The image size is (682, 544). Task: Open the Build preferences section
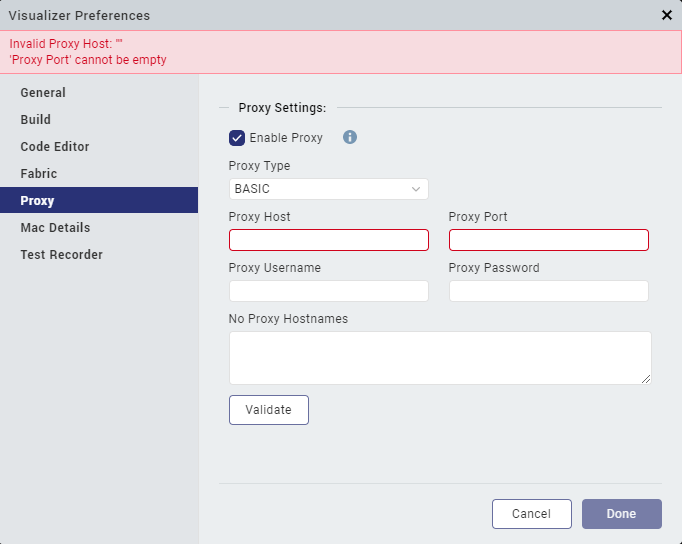pyautogui.click(x=36, y=120)
